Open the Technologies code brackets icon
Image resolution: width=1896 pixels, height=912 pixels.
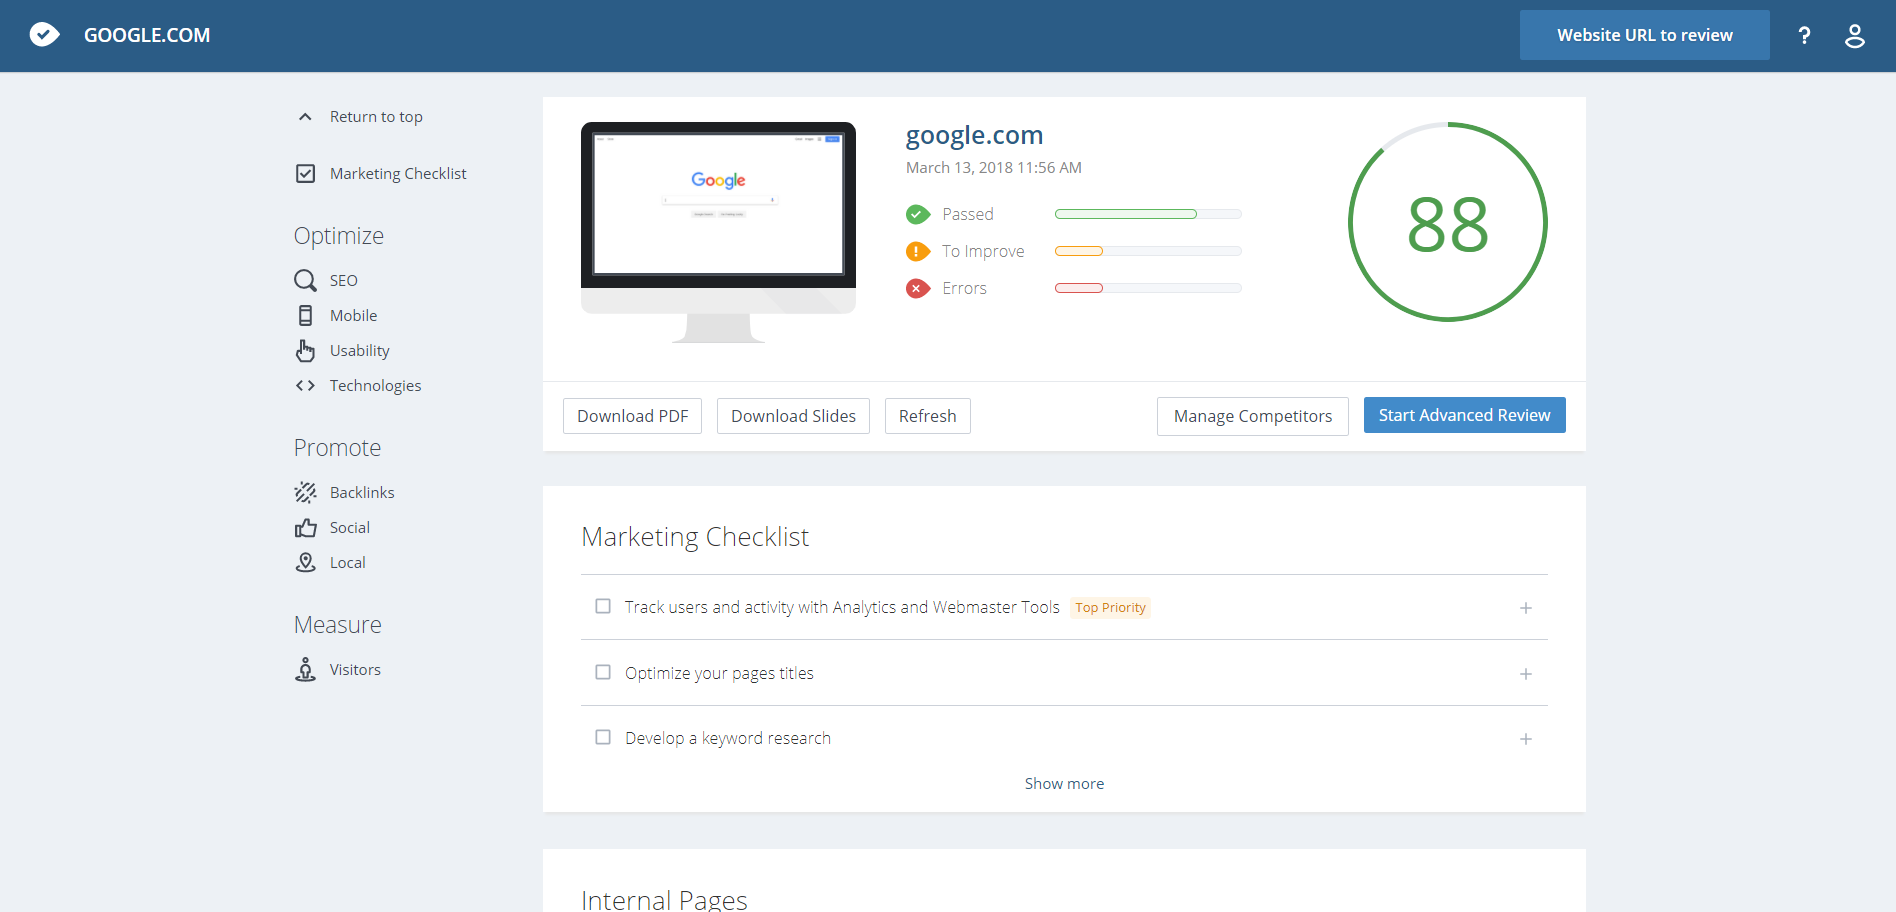tap(305, 385)
